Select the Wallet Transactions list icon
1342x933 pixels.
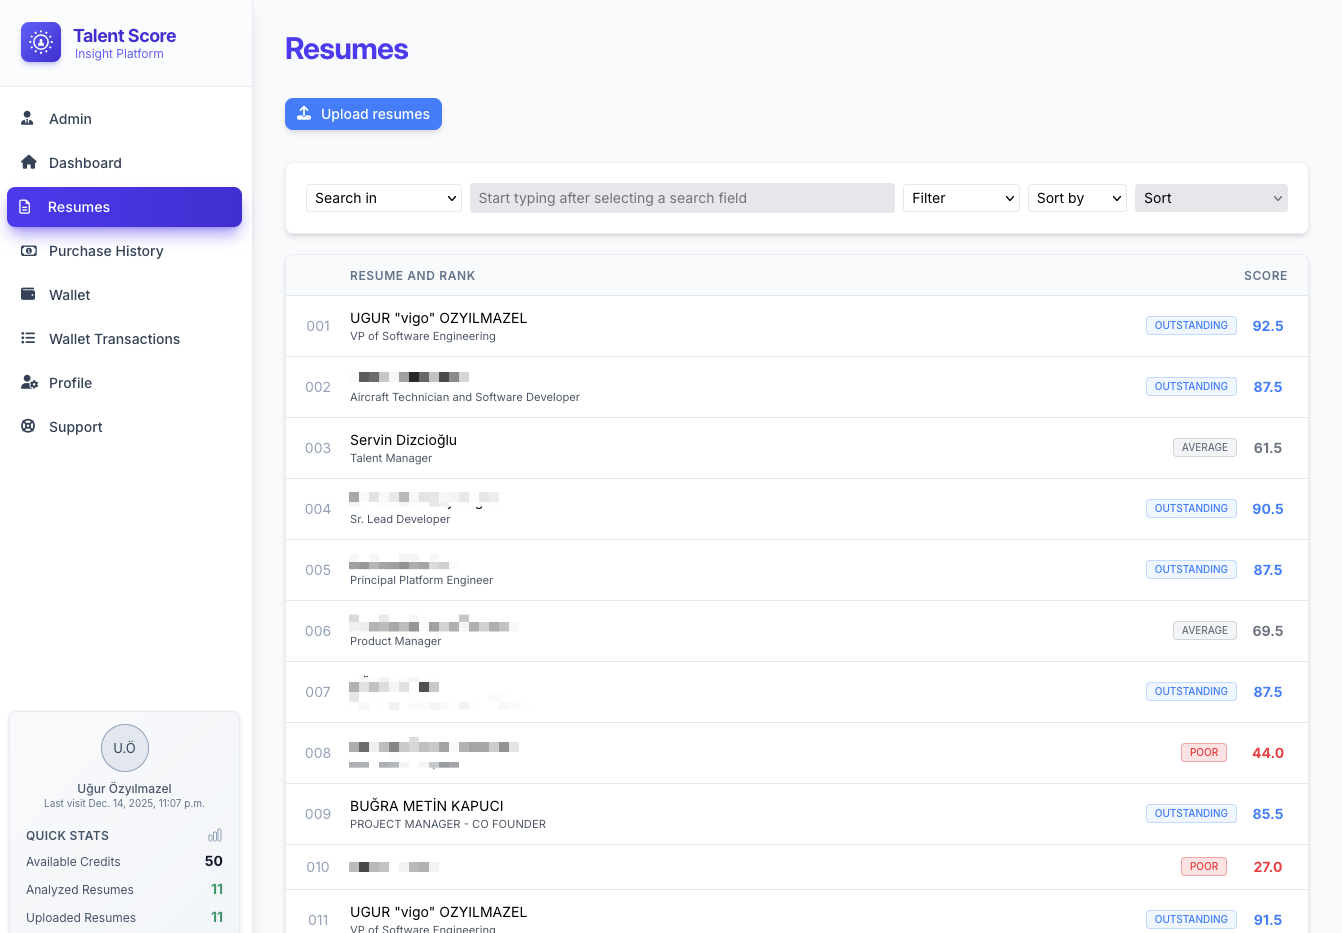[28, 338]
